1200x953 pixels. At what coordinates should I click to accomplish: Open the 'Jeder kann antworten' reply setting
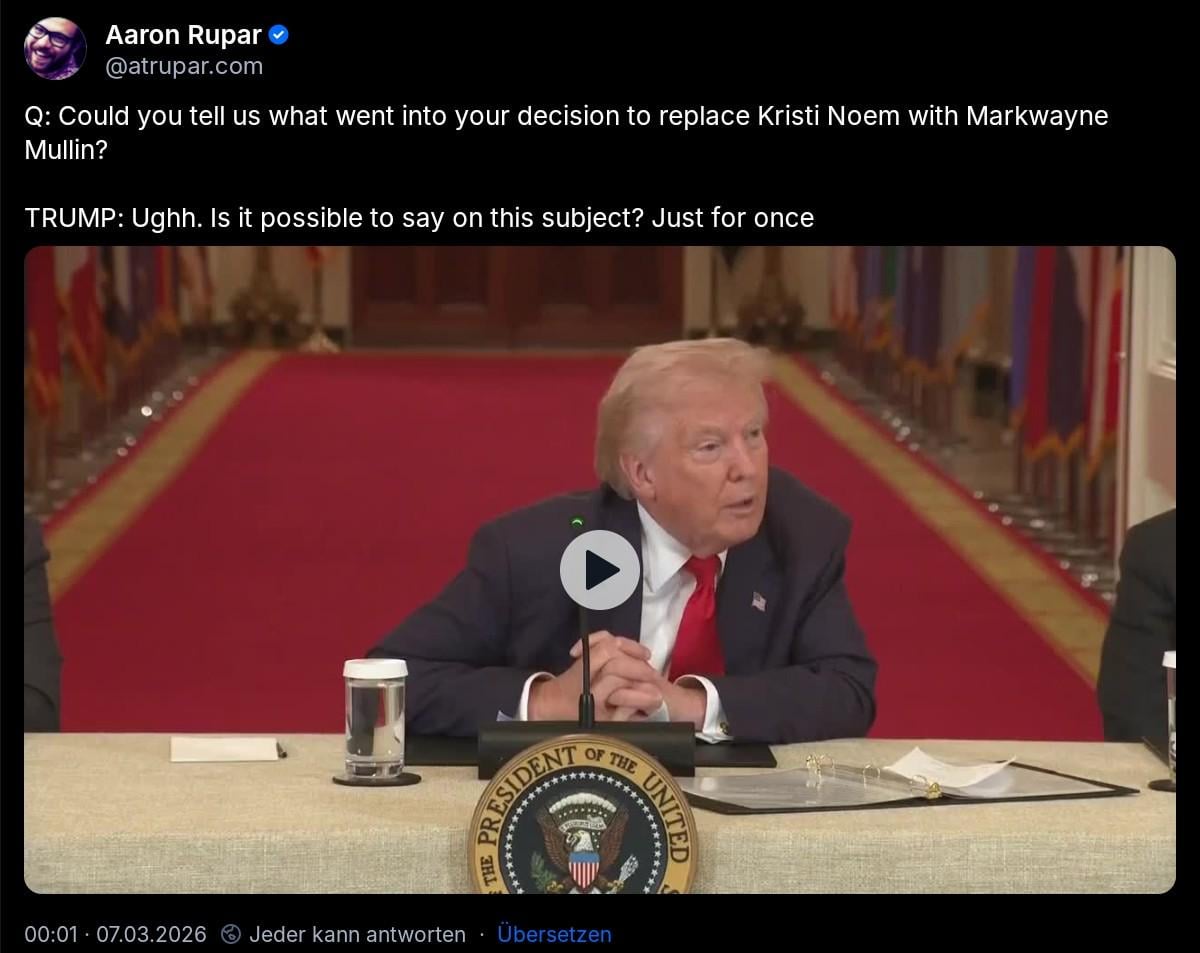(357, 934)
